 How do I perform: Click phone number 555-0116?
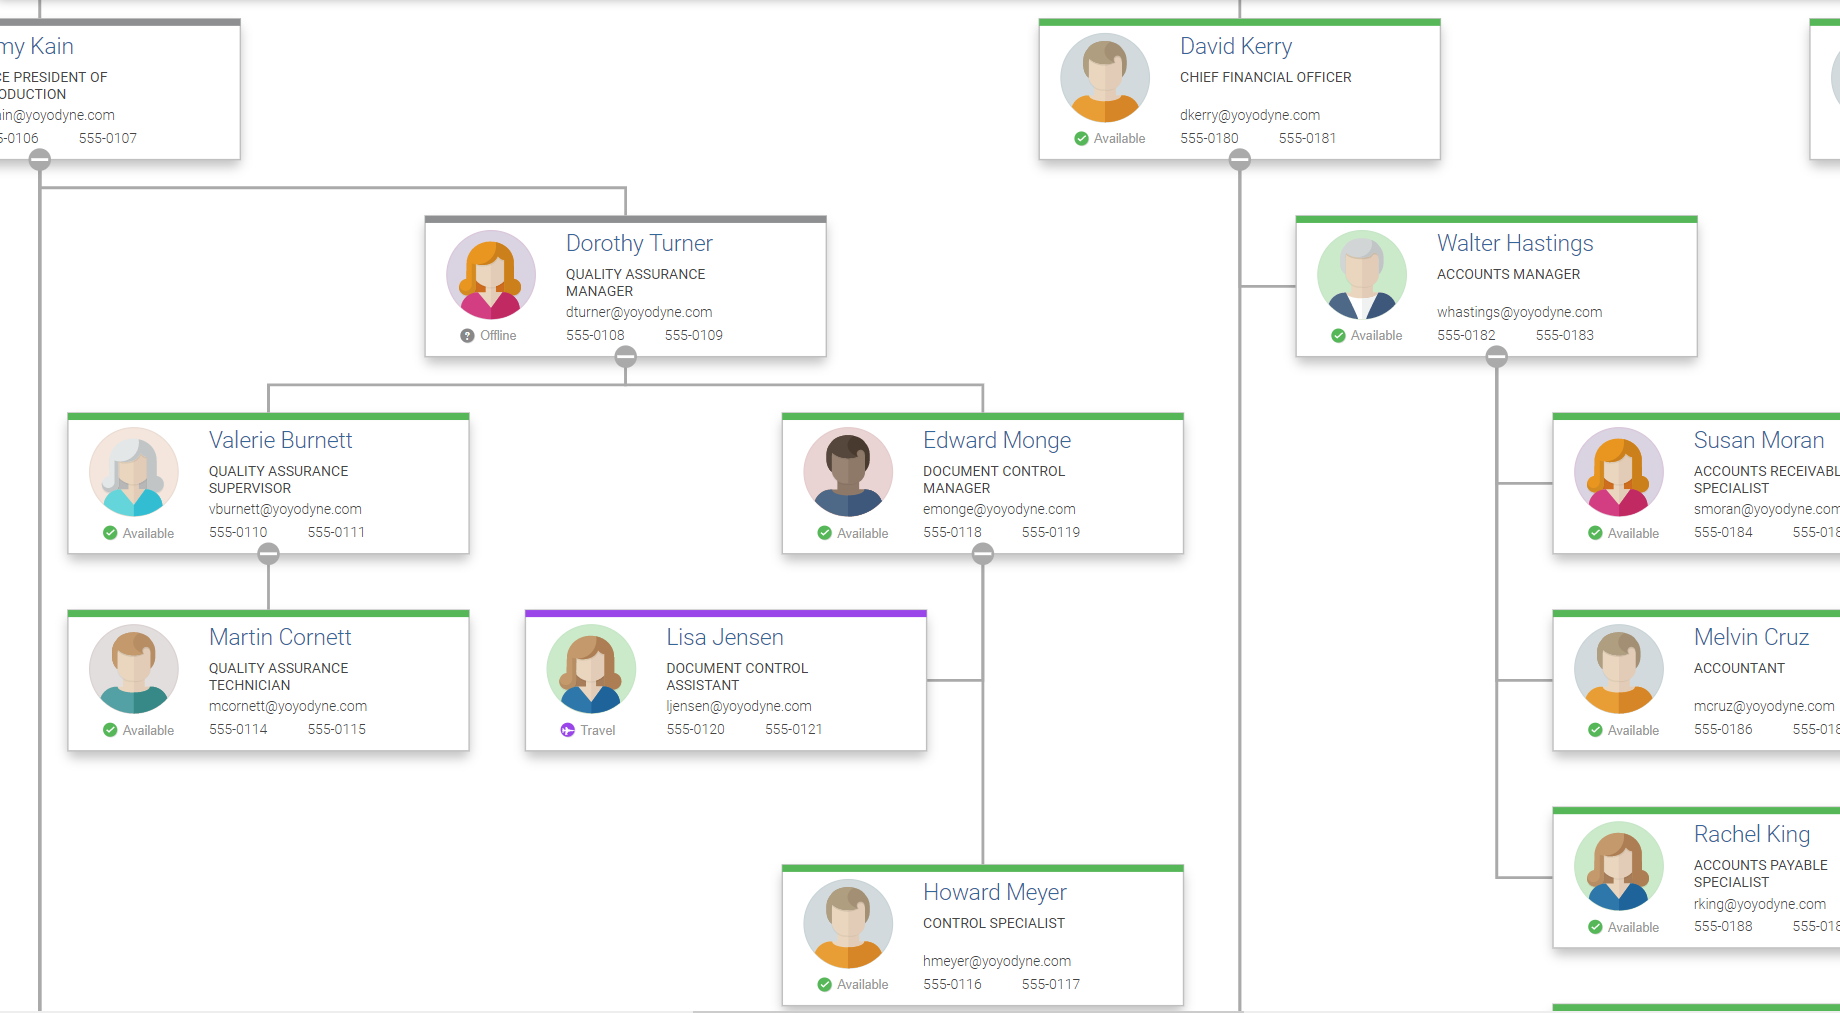952,984
